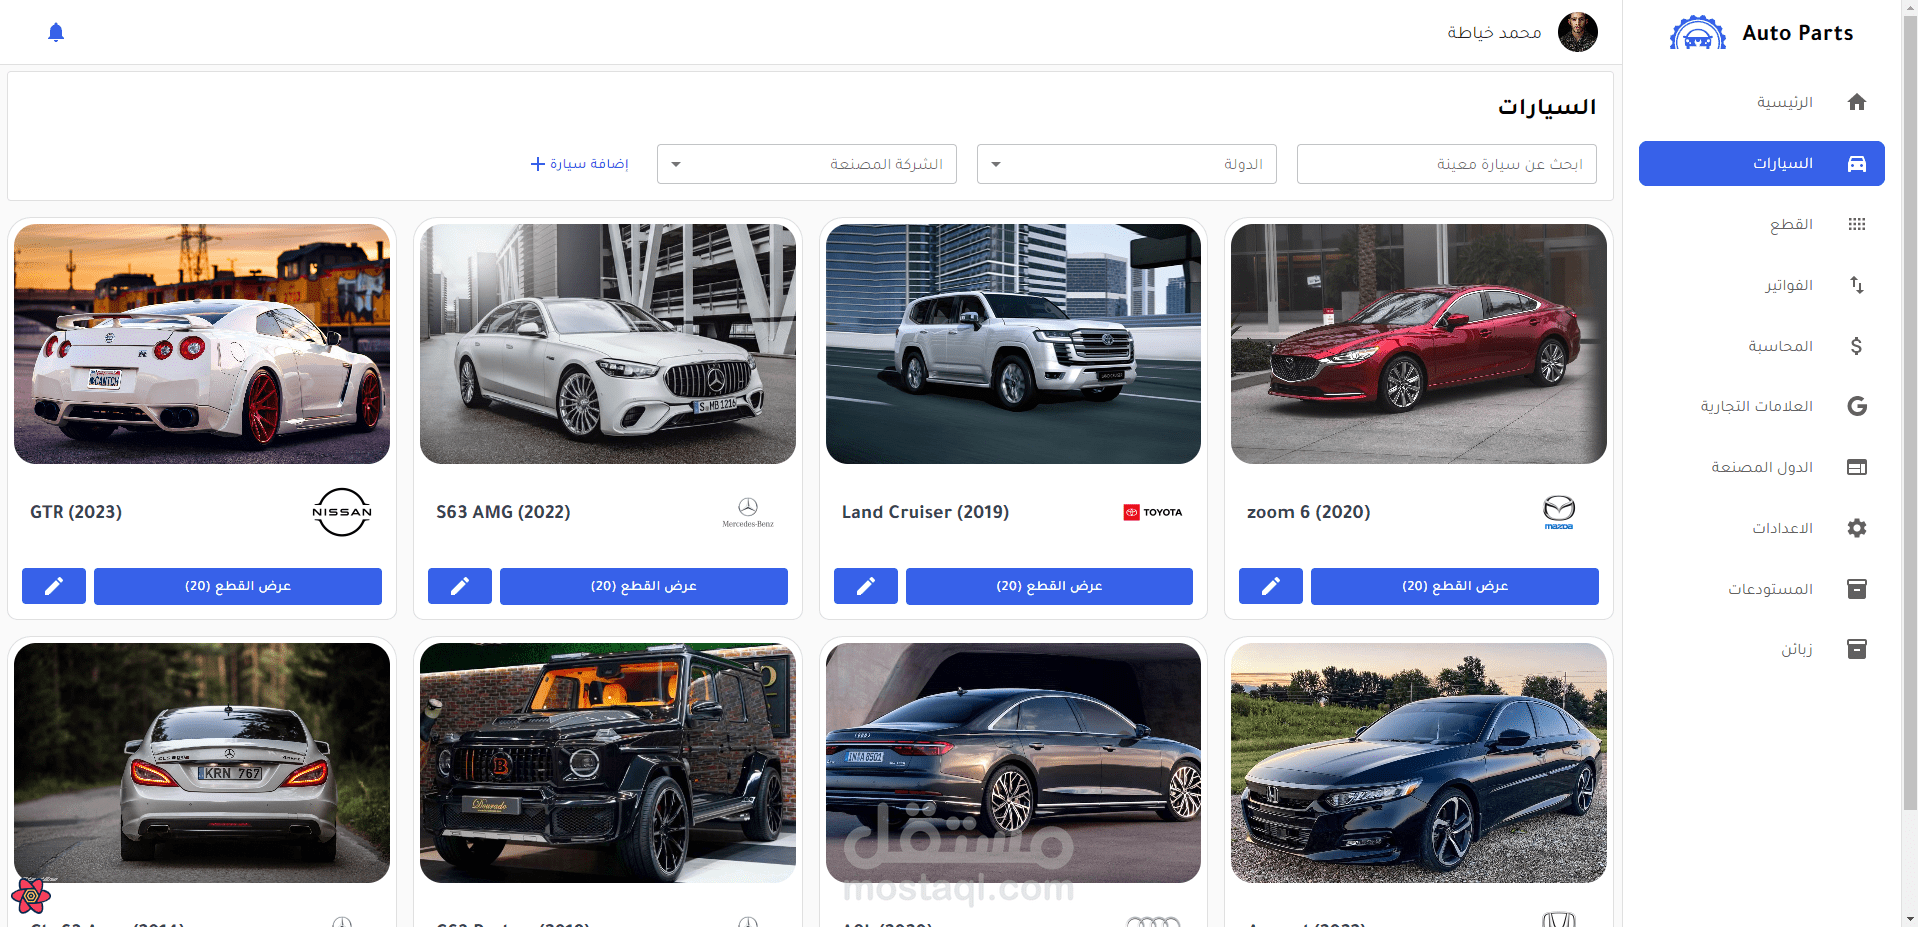Open القطع menu item
1918x927 pixels.
[x=1762, y=224]
